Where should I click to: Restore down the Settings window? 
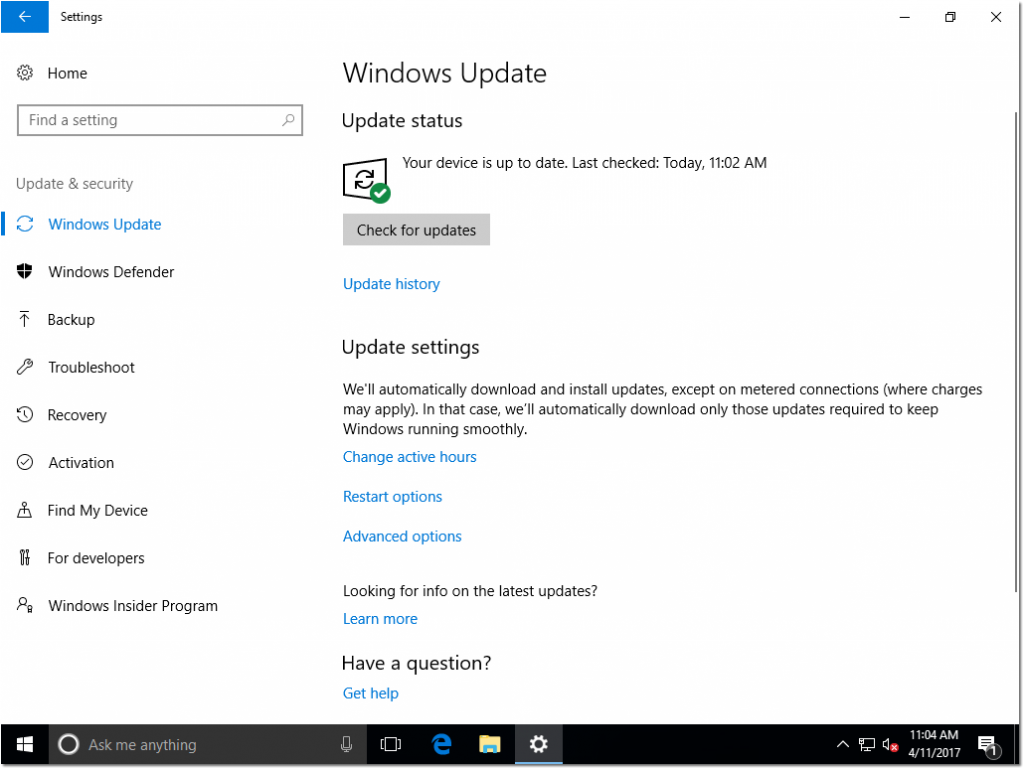[x=950, y=17]
